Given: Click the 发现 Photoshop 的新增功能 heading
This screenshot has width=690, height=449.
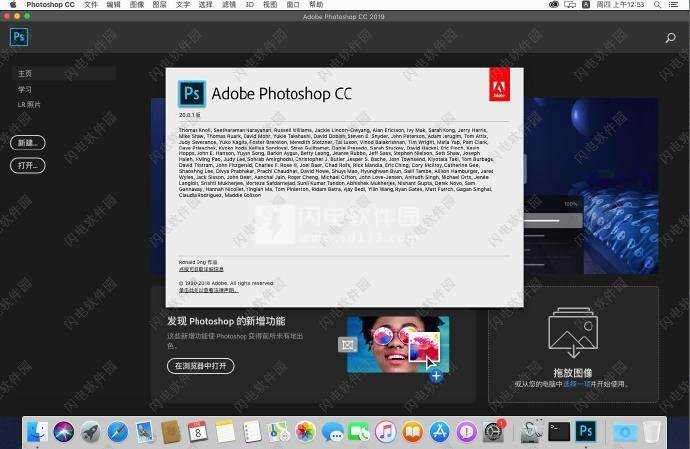Looking at the screenshot, I should [226, 321].
